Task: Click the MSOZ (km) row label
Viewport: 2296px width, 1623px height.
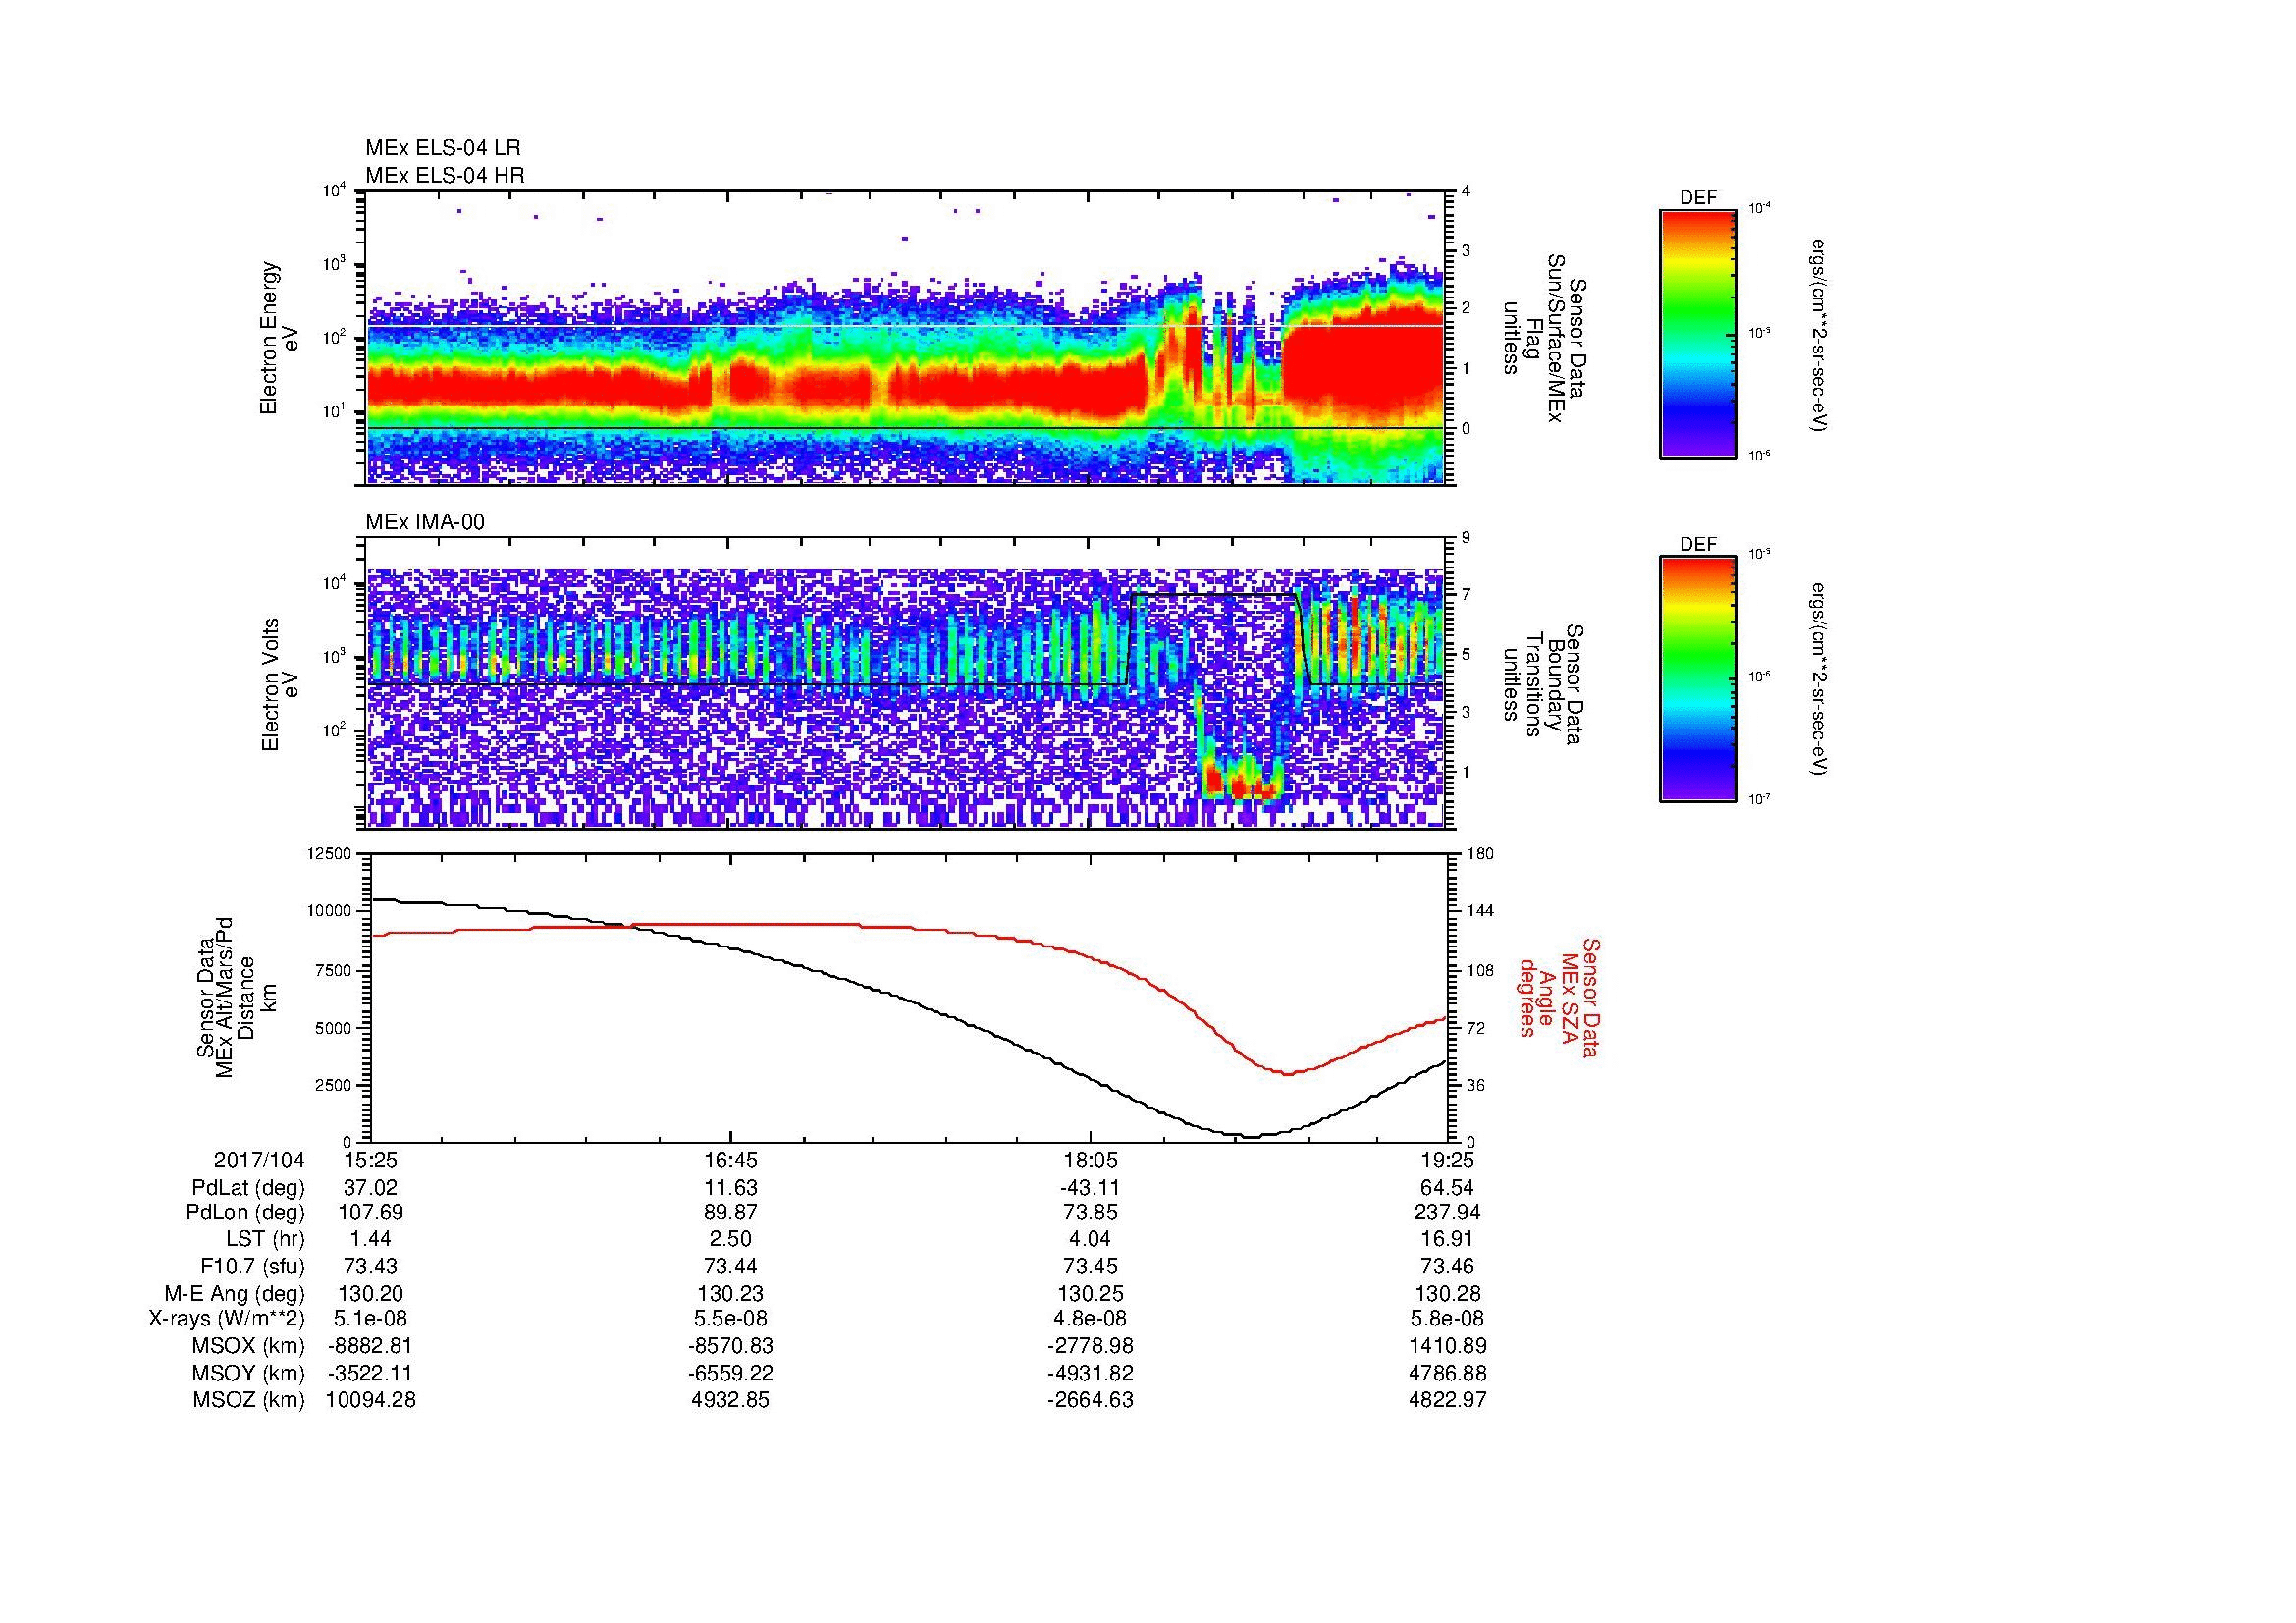Action: (248, 1400)
